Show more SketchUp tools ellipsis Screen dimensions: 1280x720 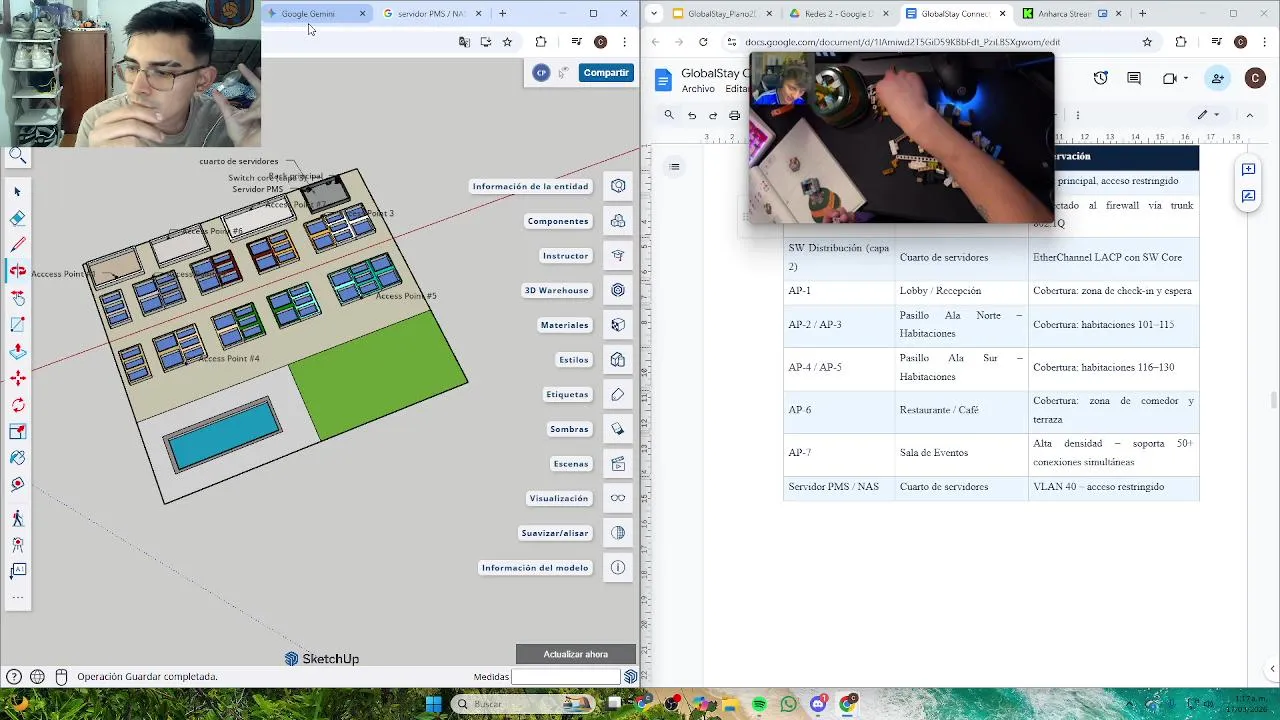17,597
